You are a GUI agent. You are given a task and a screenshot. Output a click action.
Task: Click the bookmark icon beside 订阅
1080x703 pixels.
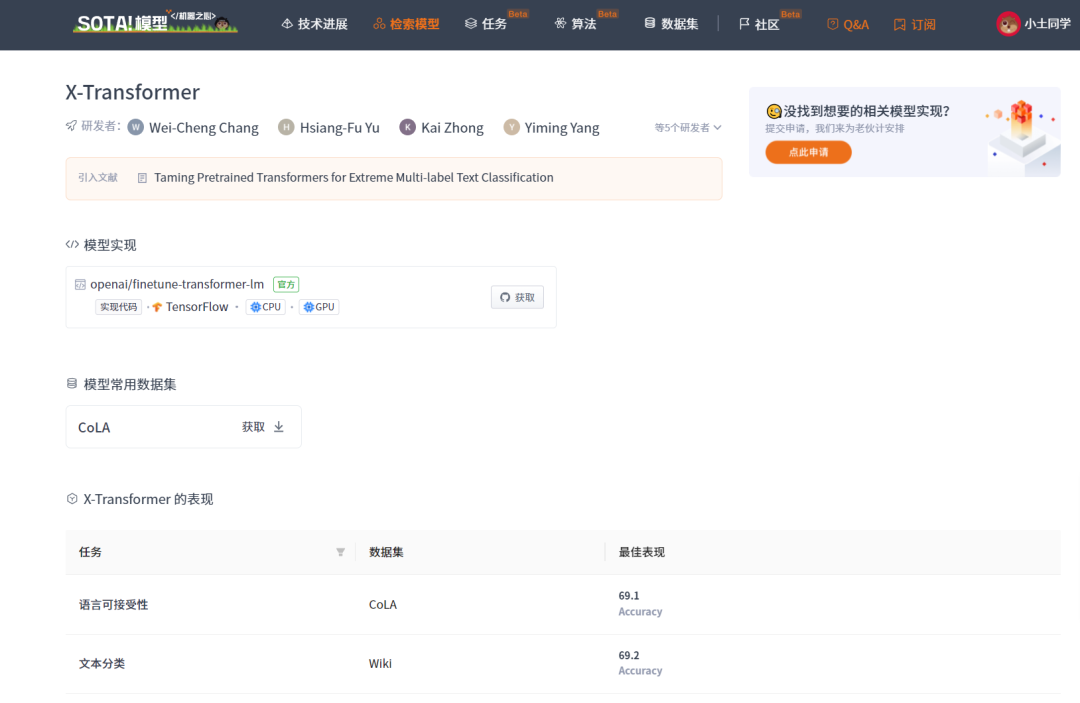[899, 25]
